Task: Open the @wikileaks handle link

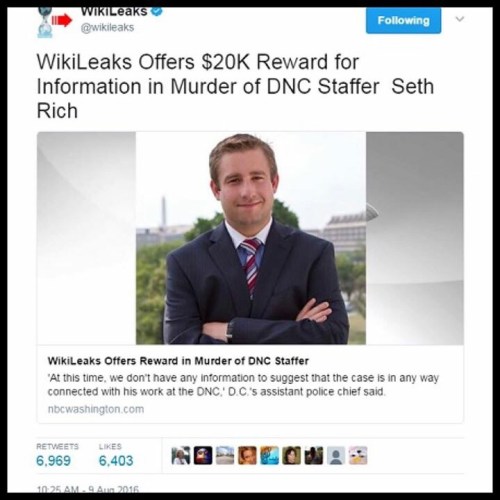Action: (x=107, y=27)
